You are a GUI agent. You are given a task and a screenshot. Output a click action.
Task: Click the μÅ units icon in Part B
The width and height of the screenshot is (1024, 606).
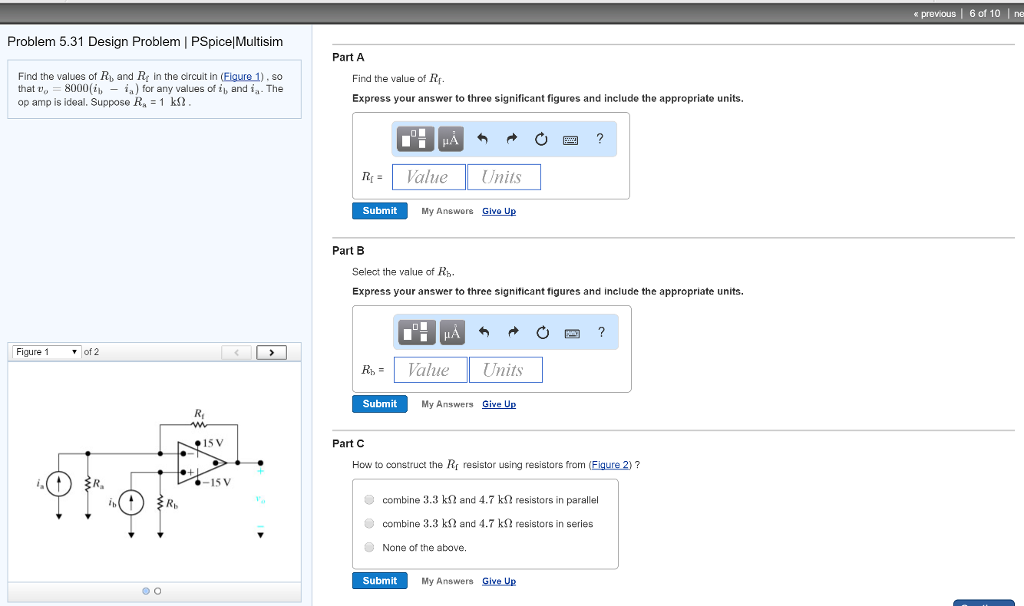[448, 331]
